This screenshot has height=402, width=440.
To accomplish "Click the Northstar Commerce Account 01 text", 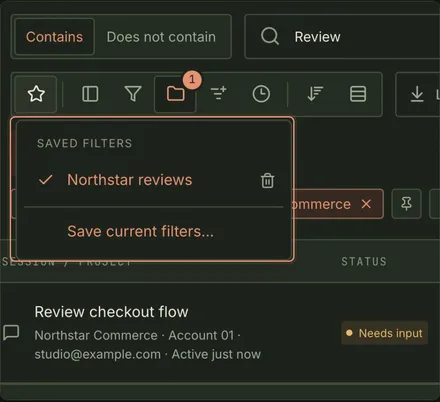I will pyautogui.click(x=137, y=335).
